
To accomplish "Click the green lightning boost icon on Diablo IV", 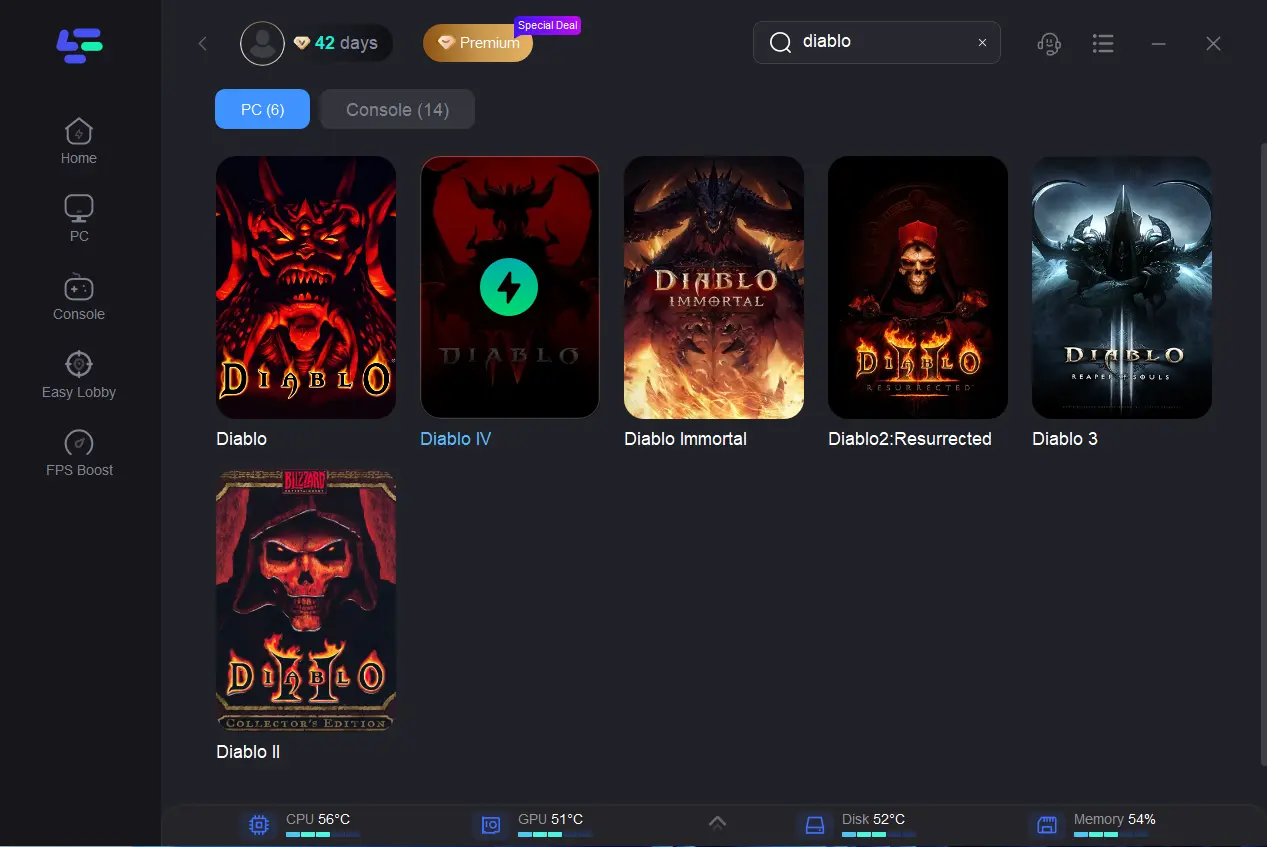I will click(509, 287).
